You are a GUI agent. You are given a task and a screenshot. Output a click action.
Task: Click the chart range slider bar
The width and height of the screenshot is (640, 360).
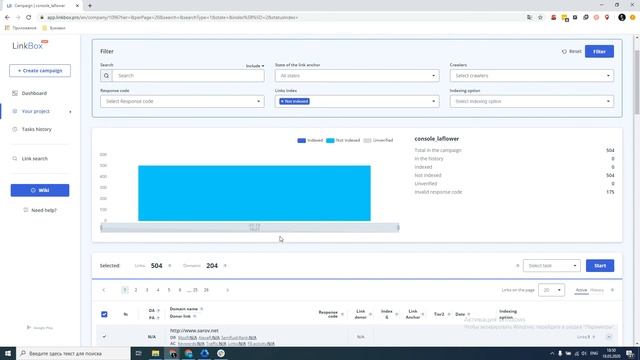coord(250,227)
